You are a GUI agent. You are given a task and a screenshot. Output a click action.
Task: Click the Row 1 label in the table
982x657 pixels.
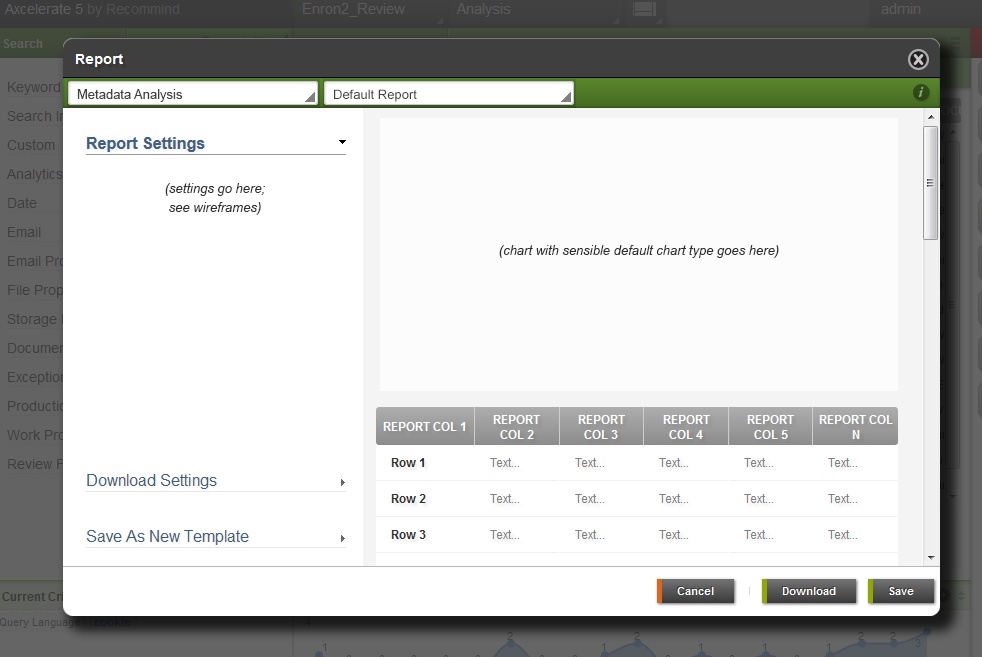click(408, 463)
